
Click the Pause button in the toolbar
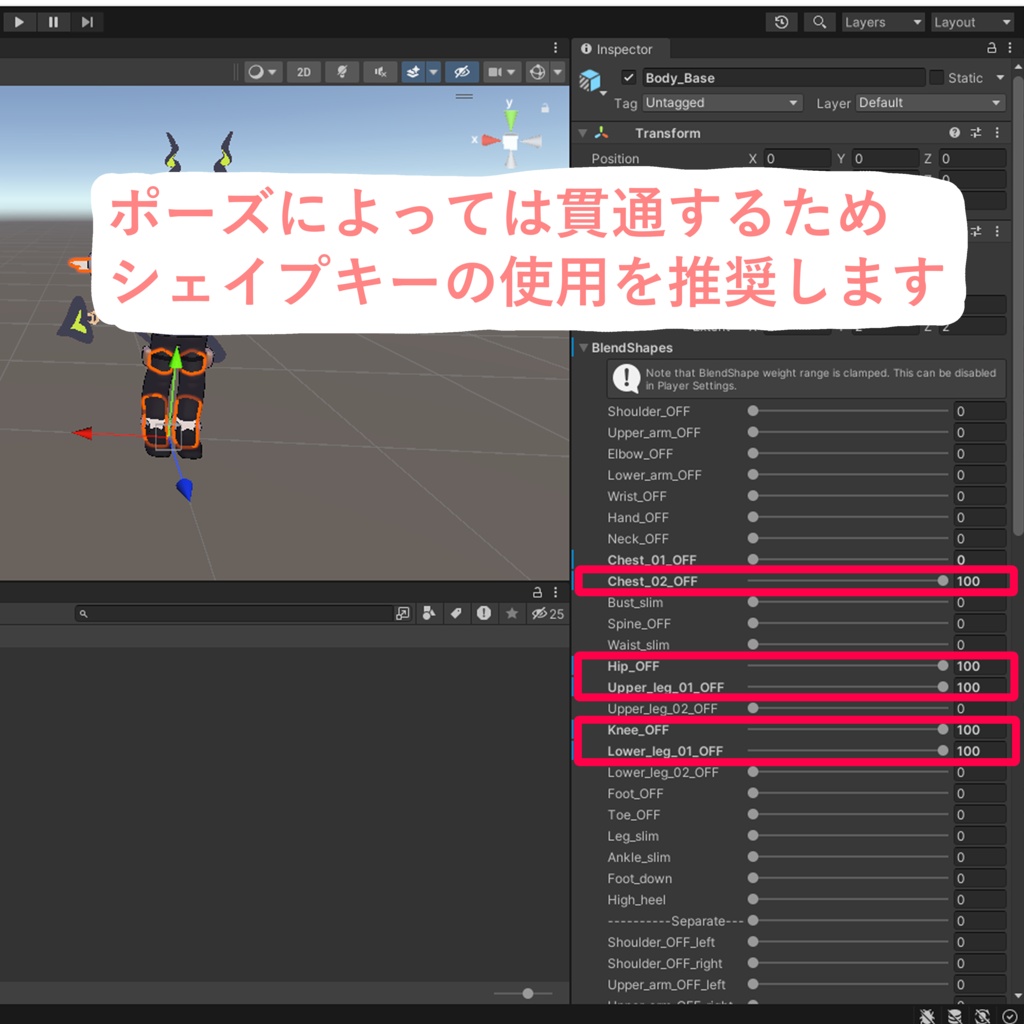(x=53, y=22)
